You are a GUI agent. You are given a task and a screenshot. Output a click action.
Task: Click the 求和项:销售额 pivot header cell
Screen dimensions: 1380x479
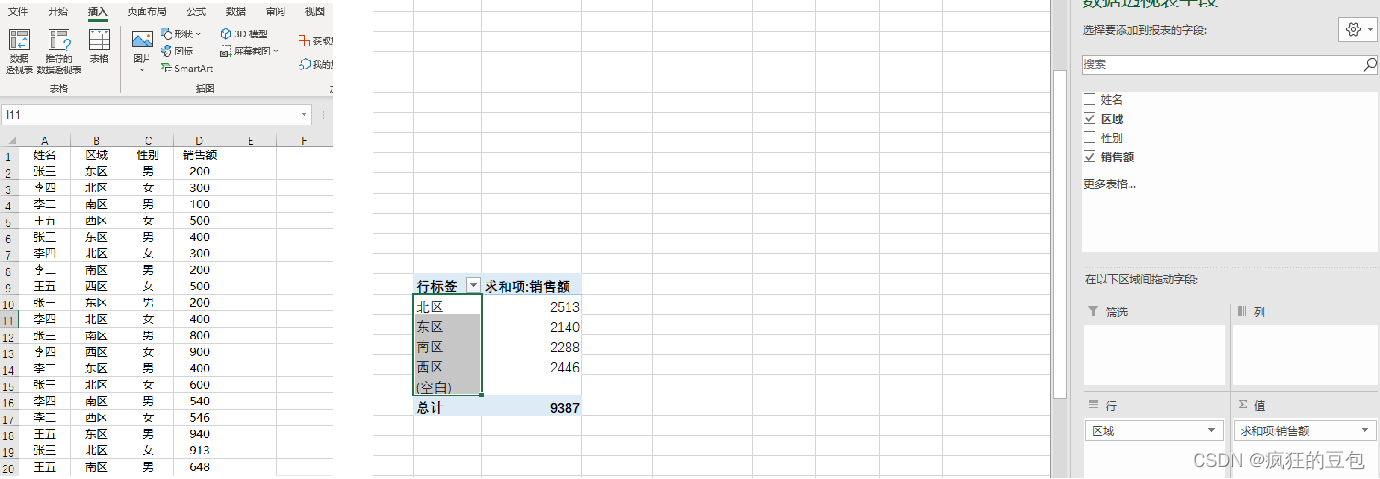coord(532,286)
